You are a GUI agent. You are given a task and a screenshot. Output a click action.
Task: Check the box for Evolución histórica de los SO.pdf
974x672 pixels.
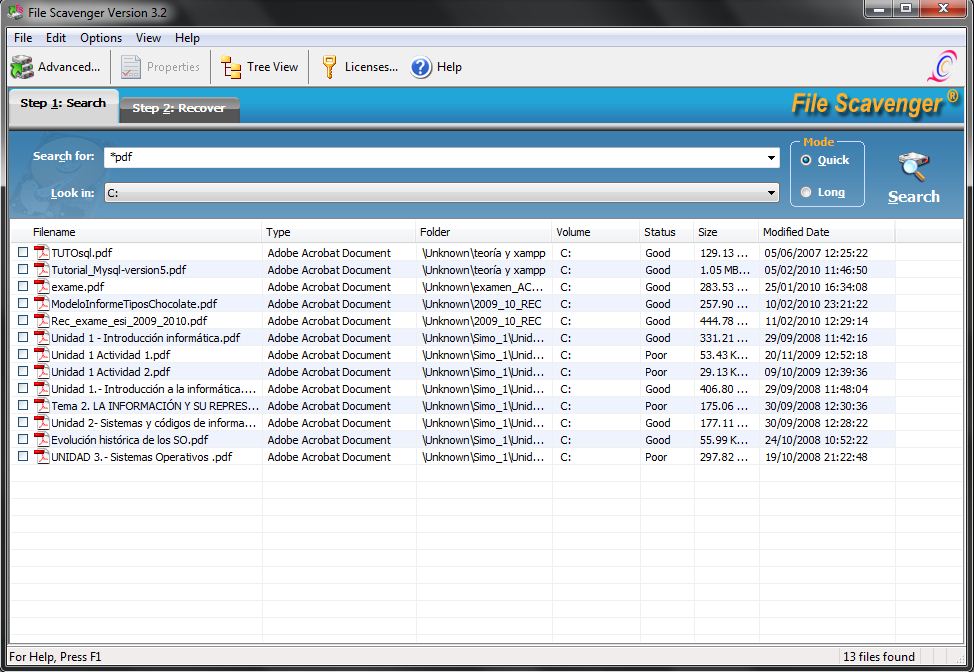23,439
